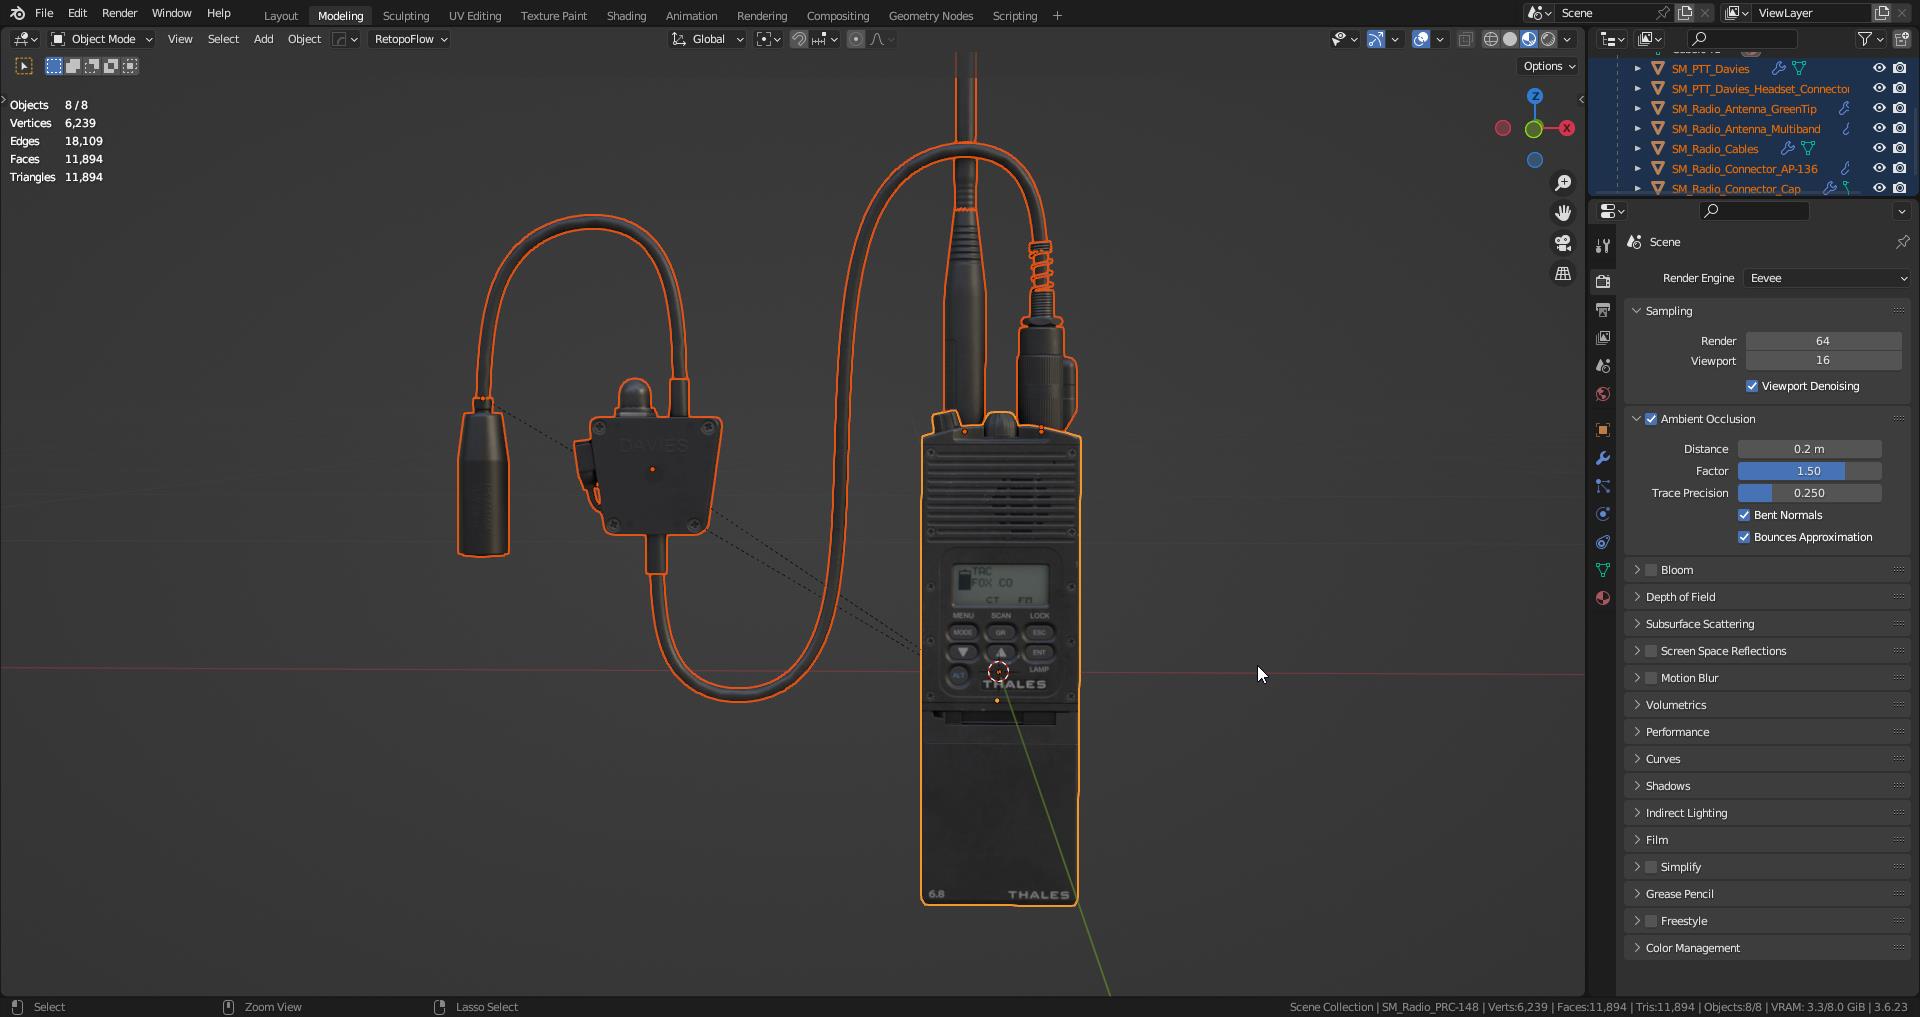Enable Viewport Denoising checkbox
This screenshot has width=1920, height=1017.
1752,386
